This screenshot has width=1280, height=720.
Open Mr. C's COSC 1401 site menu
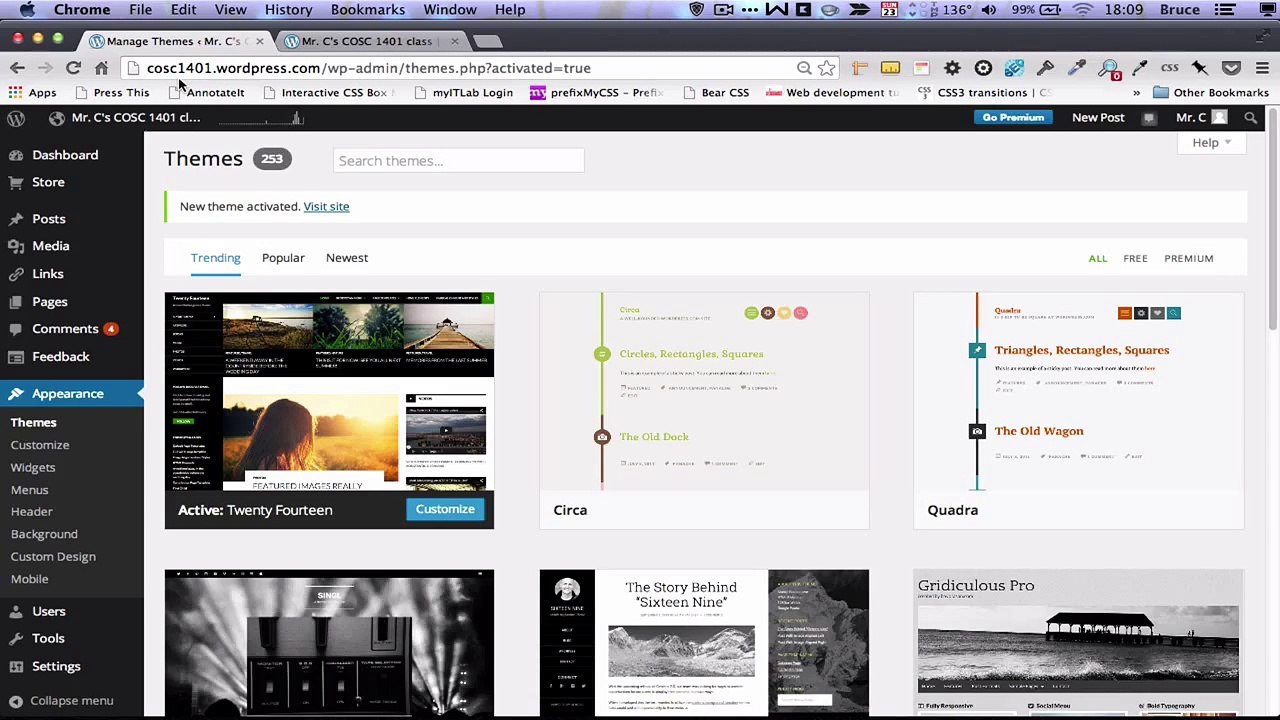click(125, 117)
